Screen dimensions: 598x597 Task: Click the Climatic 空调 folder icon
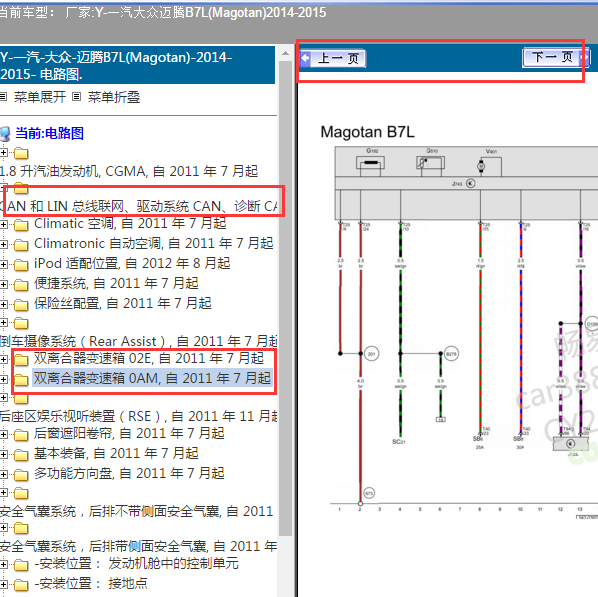click(x=21, y=225)
